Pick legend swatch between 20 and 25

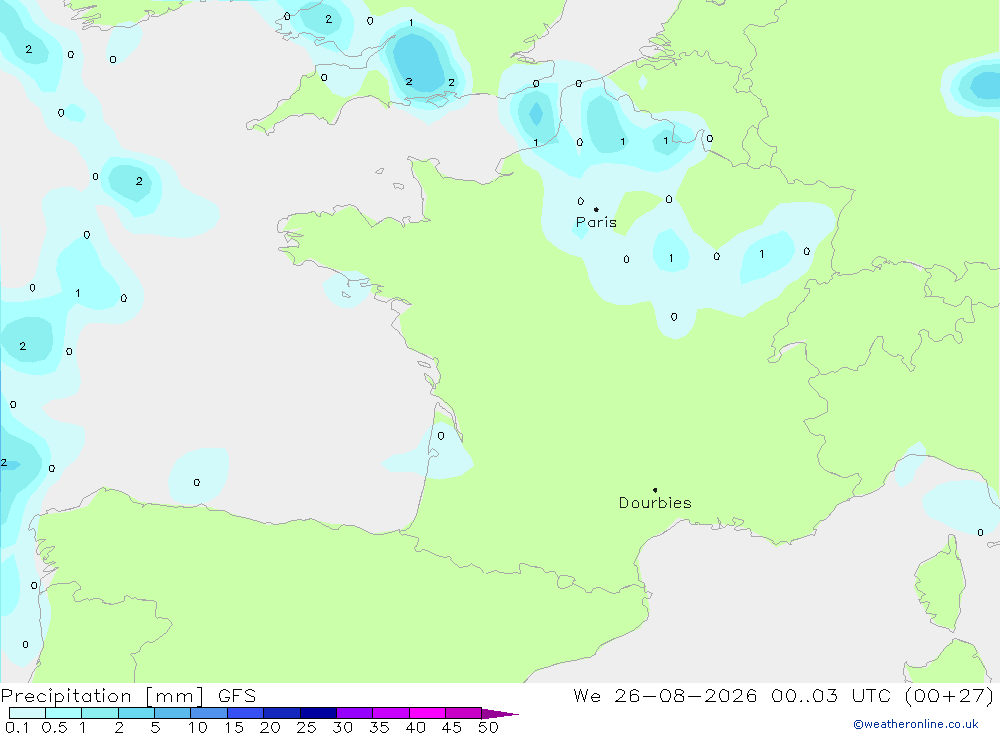point(282,713)
